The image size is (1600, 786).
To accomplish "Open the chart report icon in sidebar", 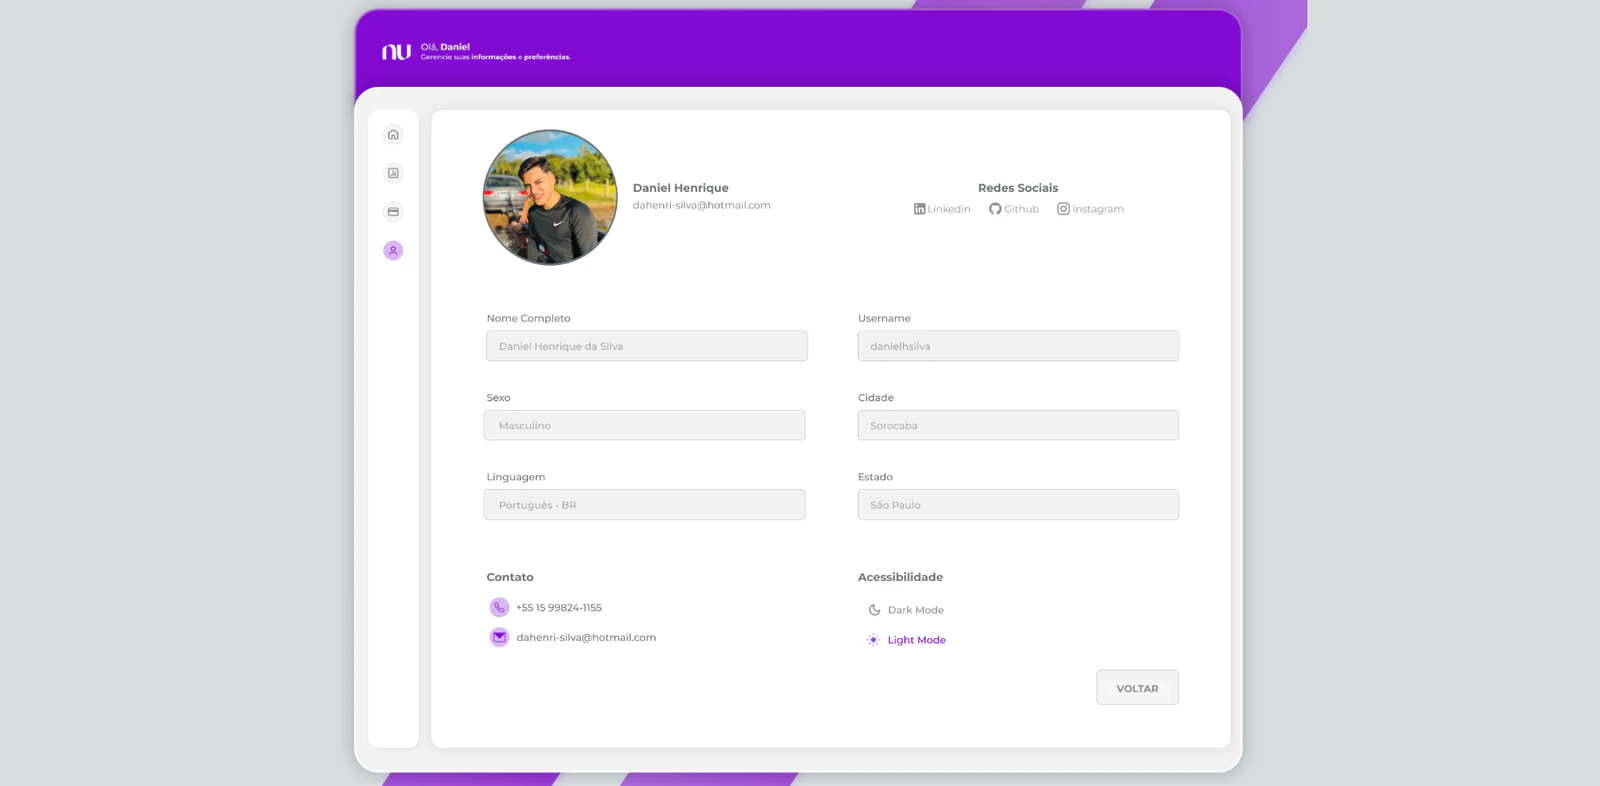I will click(393, 173).
